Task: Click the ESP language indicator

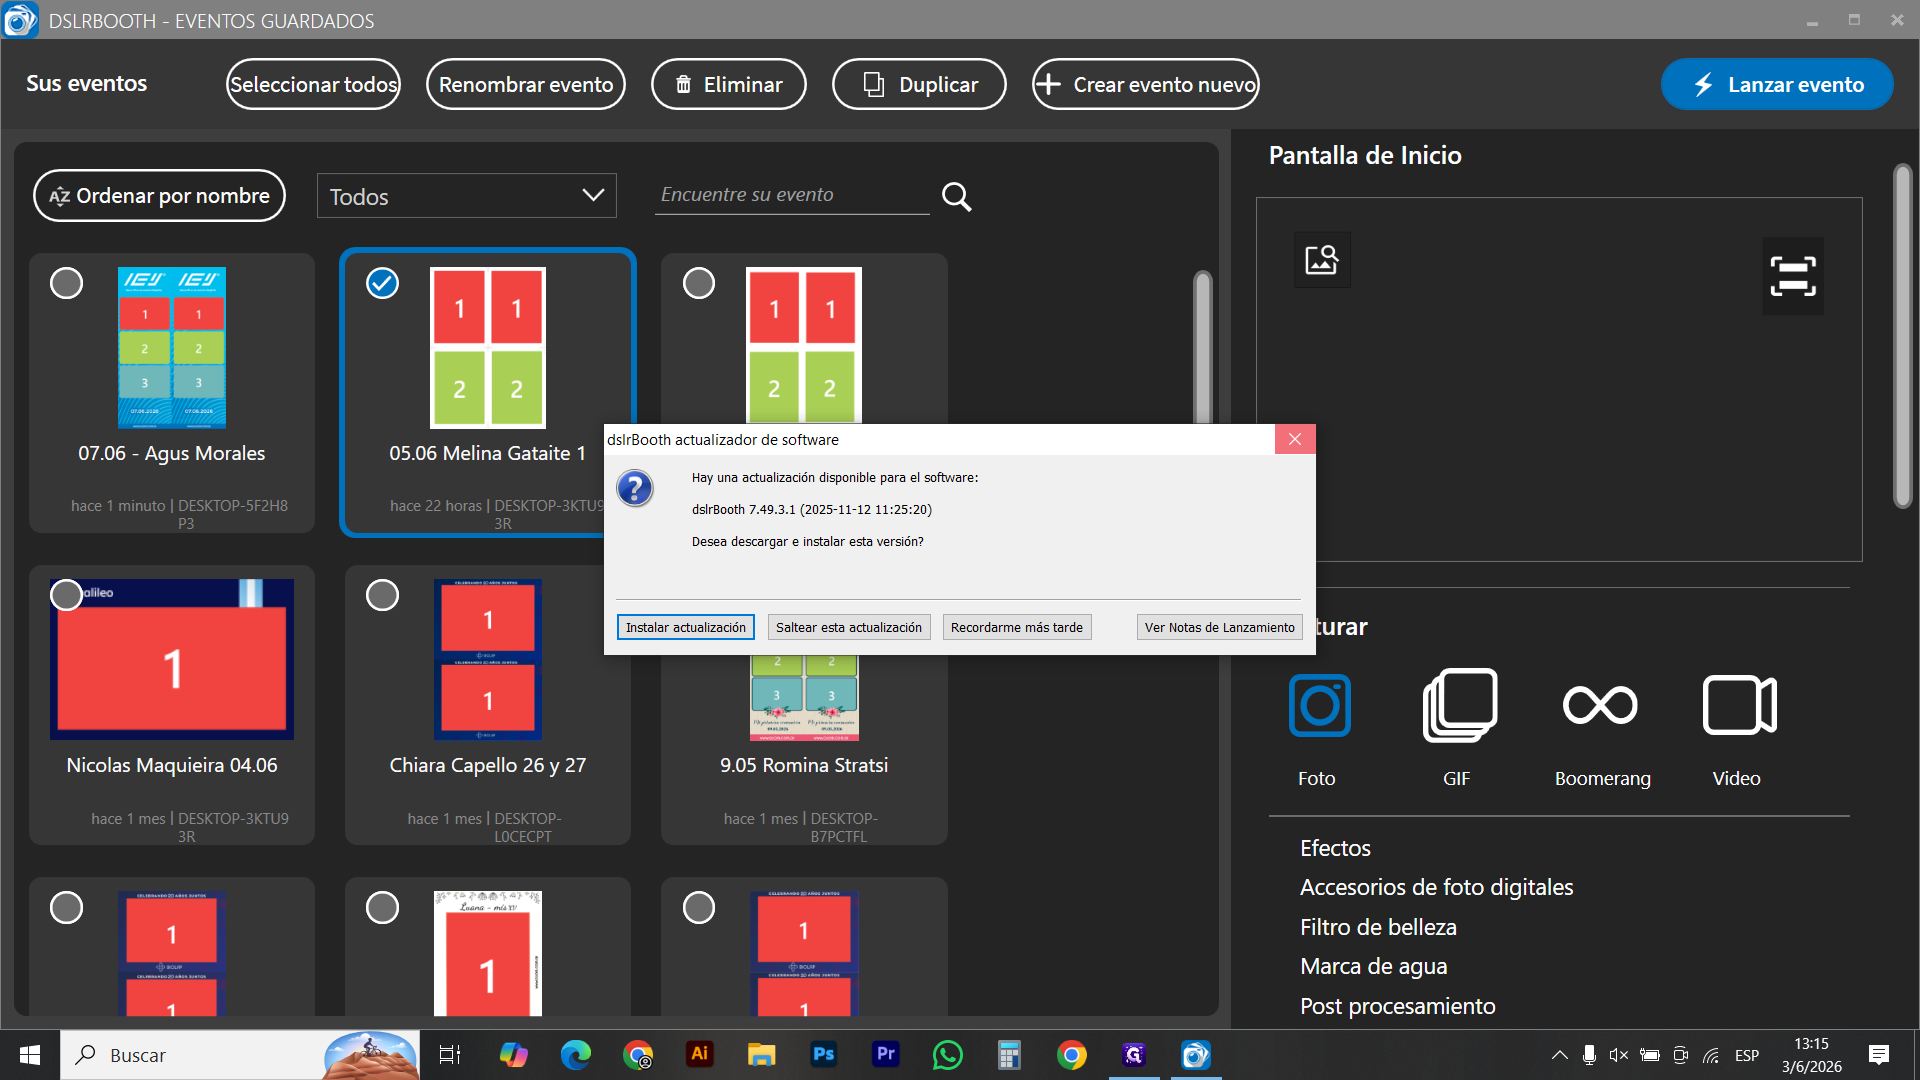Action: click(x=1747, y=1055)
